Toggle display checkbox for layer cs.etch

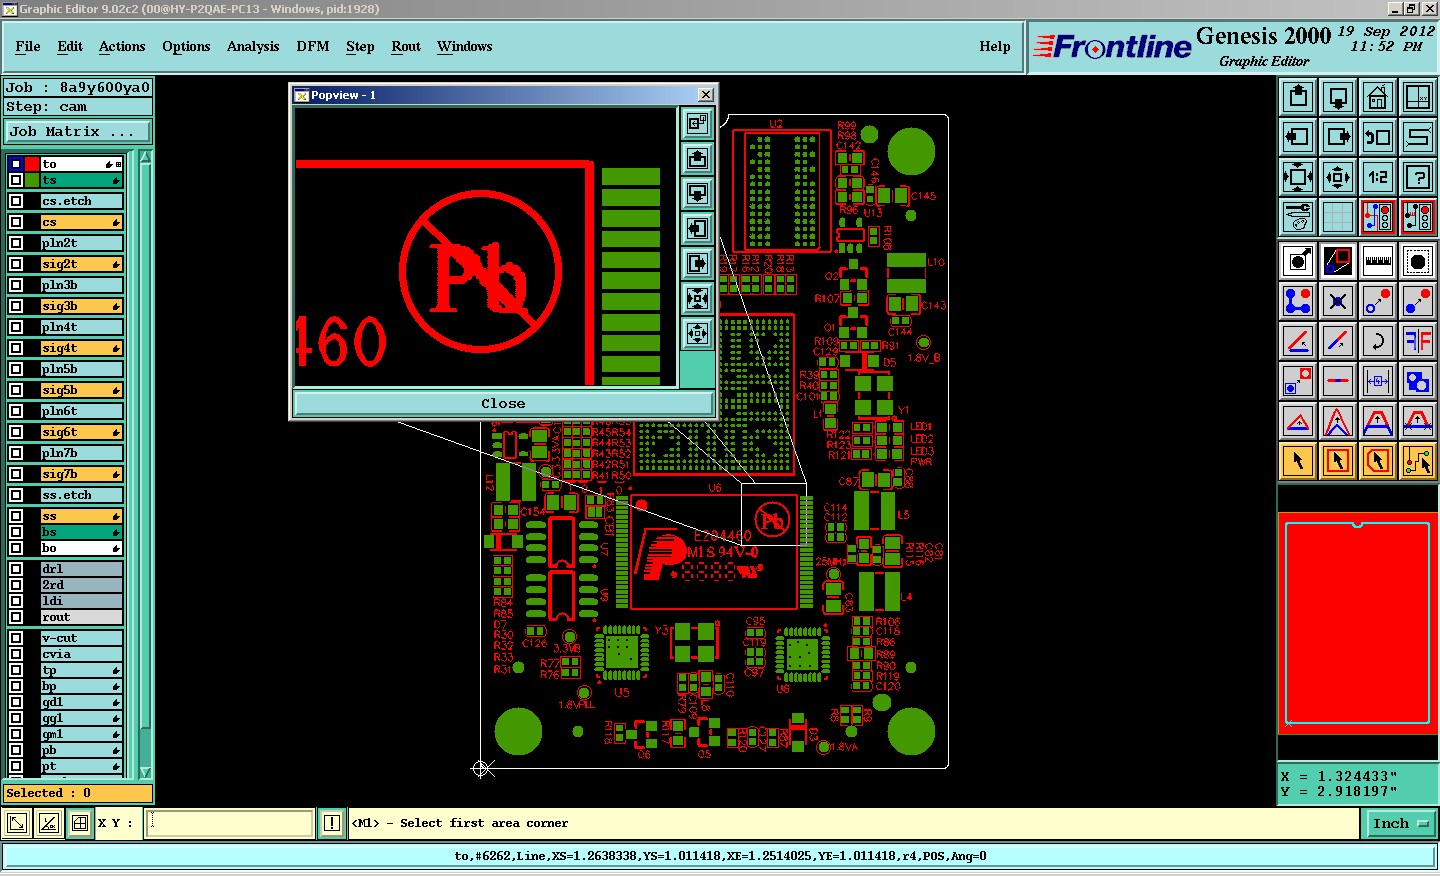(x=16, y=201)
